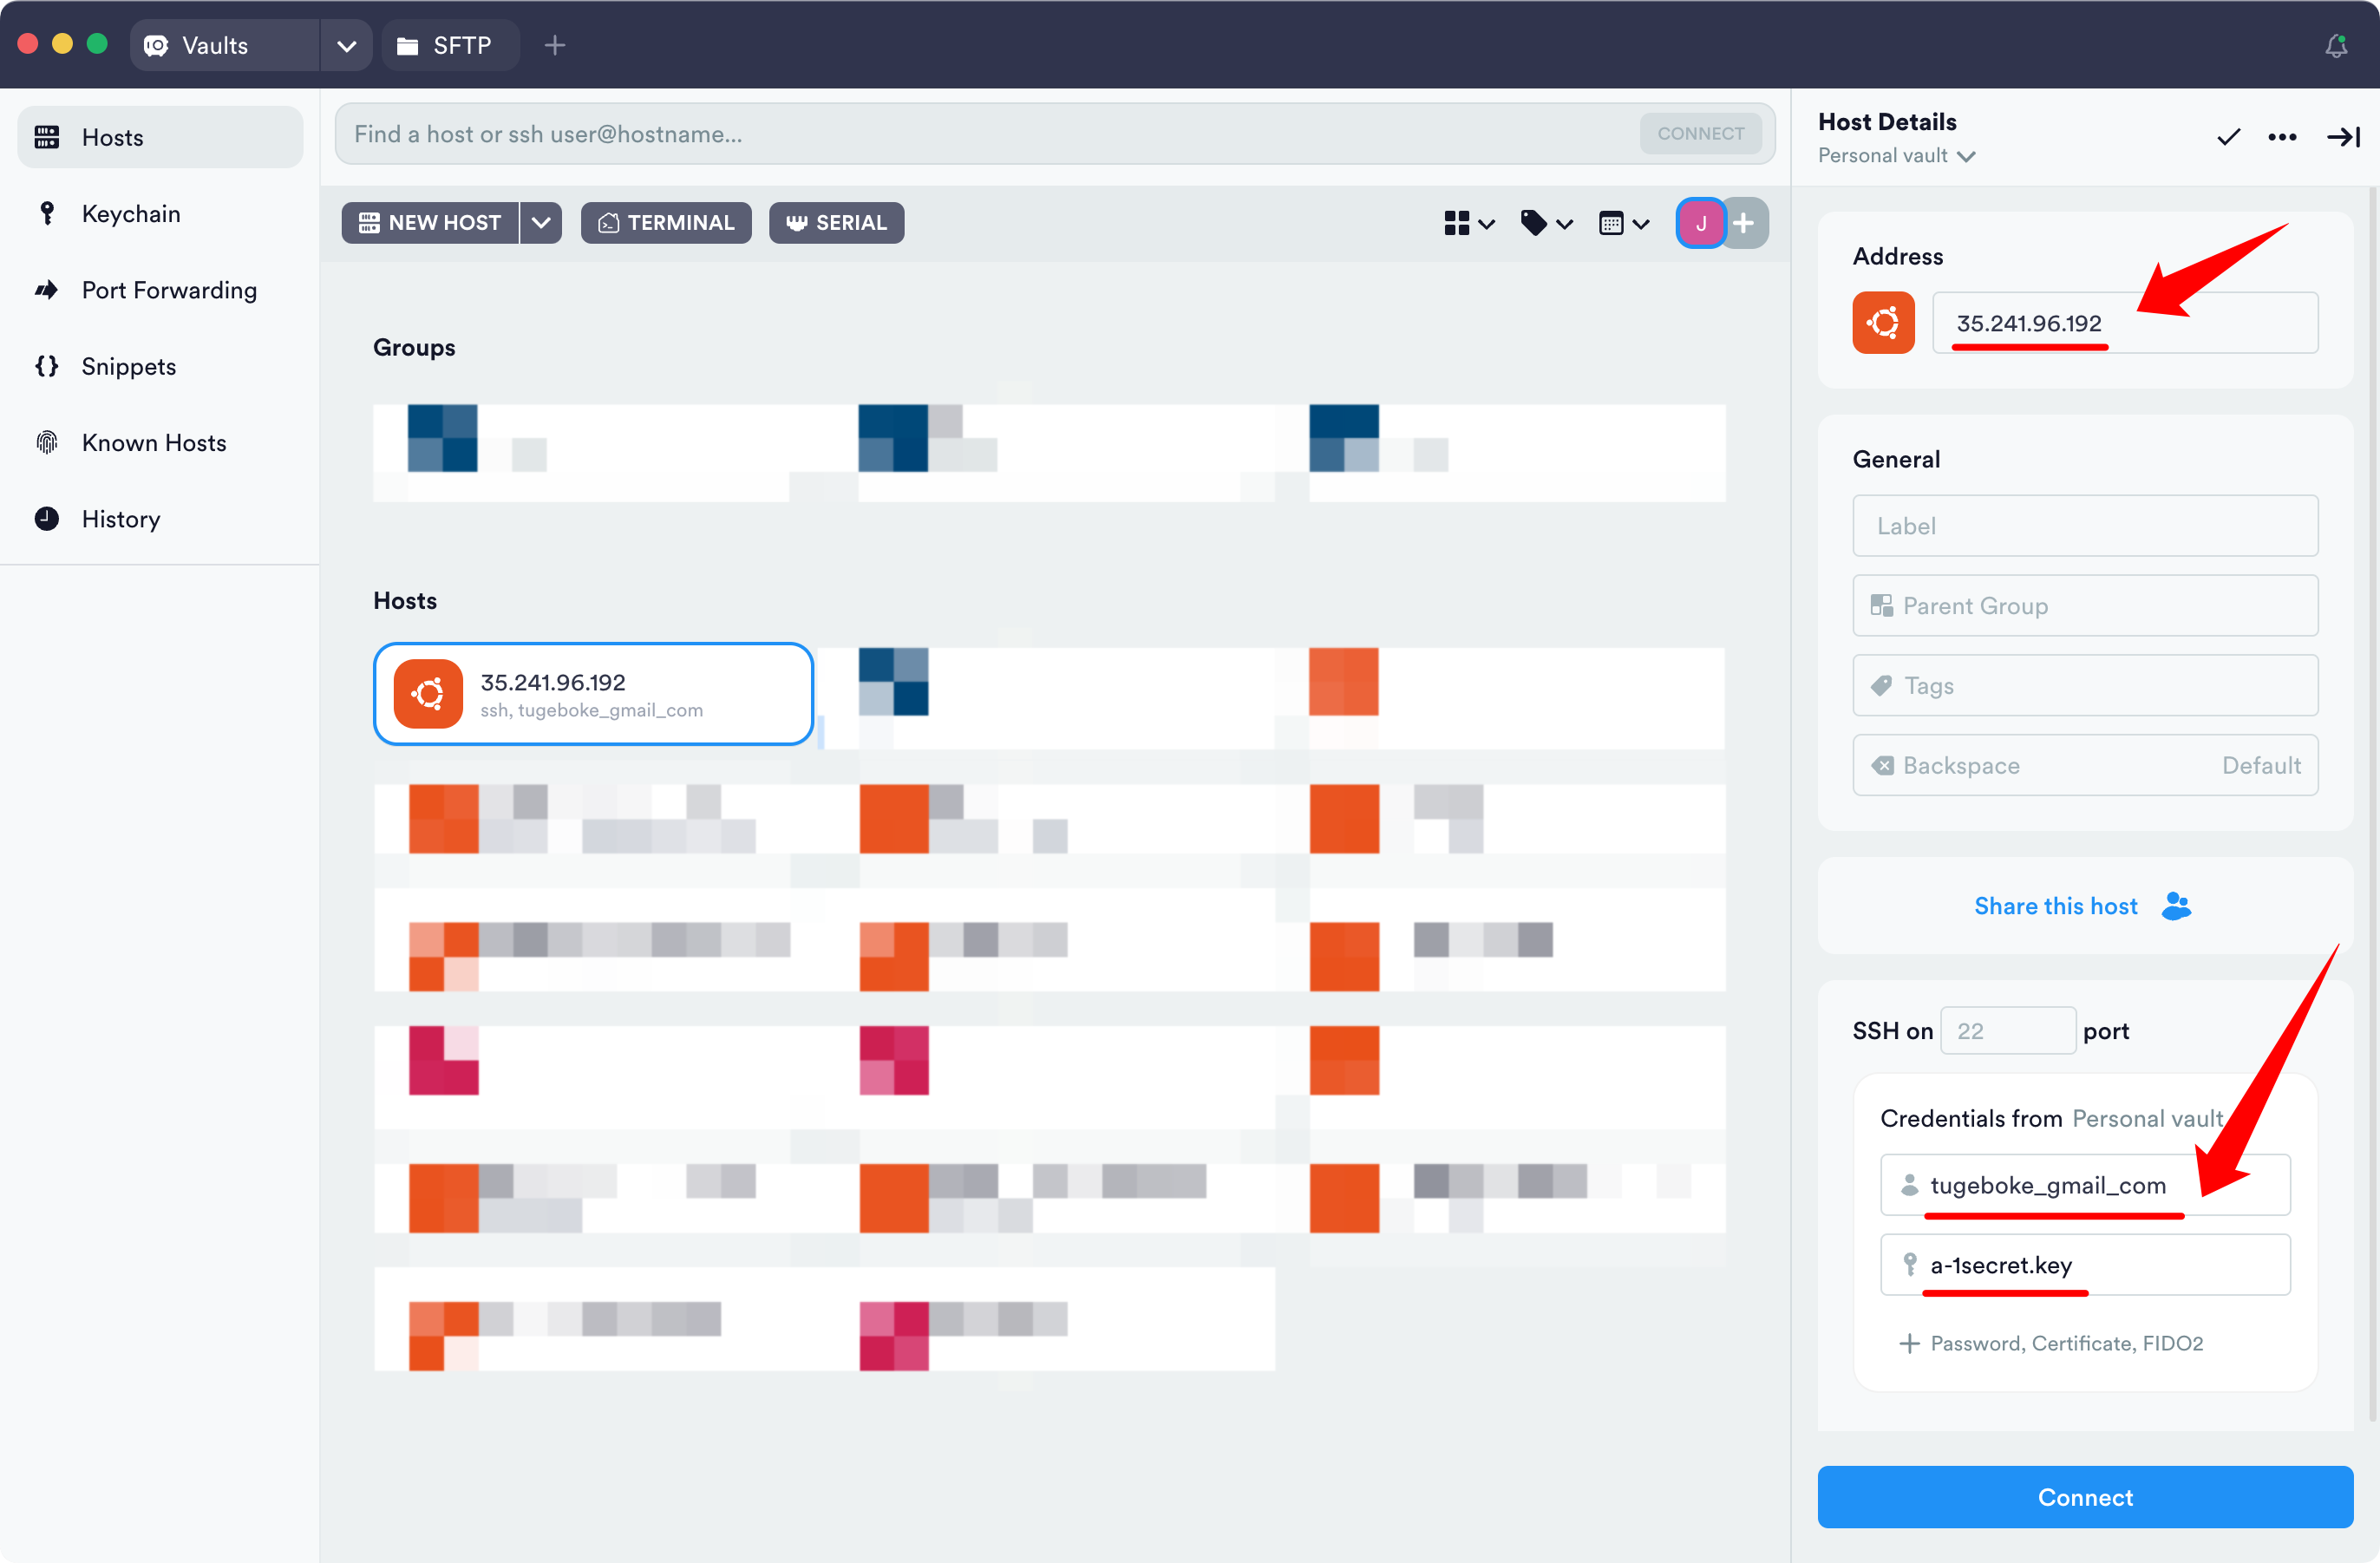The height and width of the screenshot is (1563, 2380).
Task: Open the grid view layout dropdown
Action: 1469,223
